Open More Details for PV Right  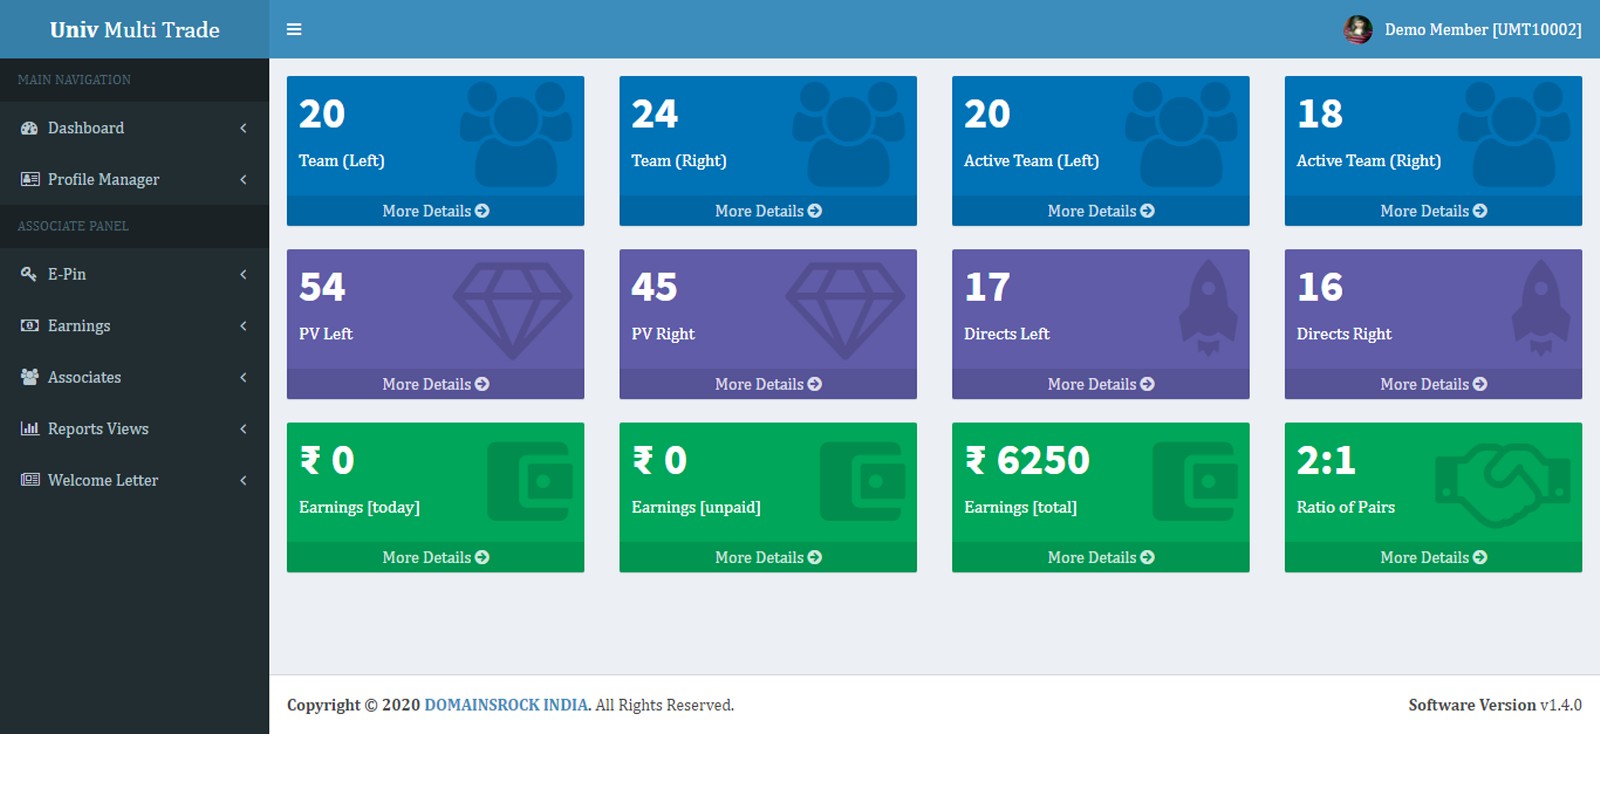(x=768, y=384)
